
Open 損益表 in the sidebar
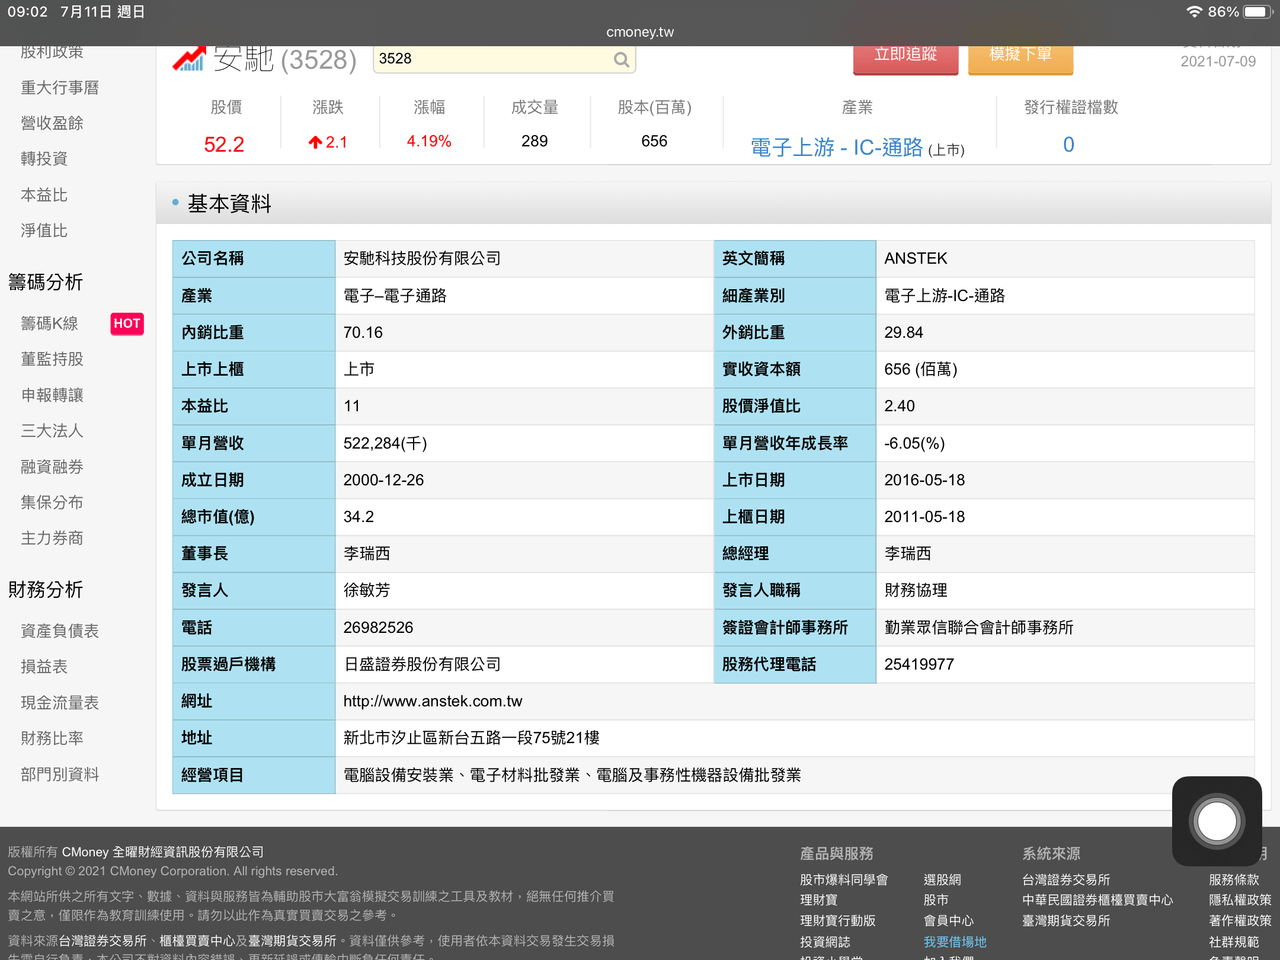click(44, 667)
